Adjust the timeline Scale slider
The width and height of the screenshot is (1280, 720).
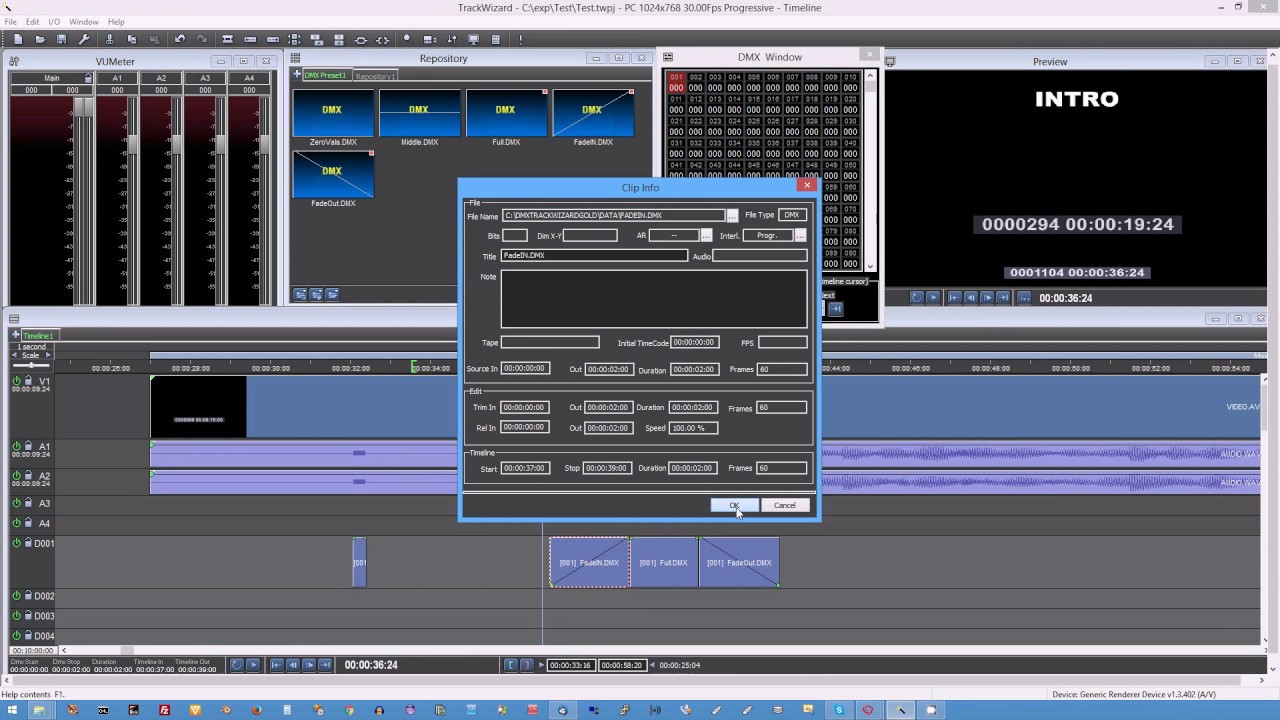(x=30, y=364)
